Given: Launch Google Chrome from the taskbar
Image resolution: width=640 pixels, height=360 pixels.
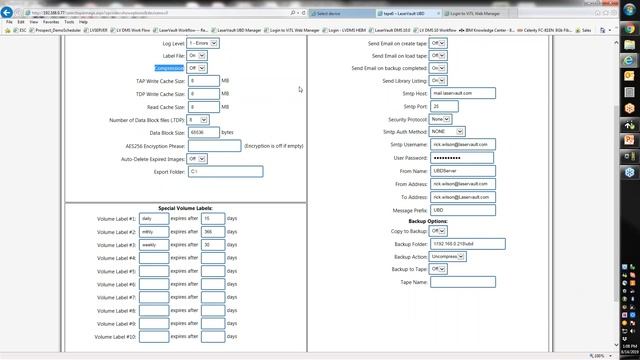Looking at the screenshot, I should 629,29.
